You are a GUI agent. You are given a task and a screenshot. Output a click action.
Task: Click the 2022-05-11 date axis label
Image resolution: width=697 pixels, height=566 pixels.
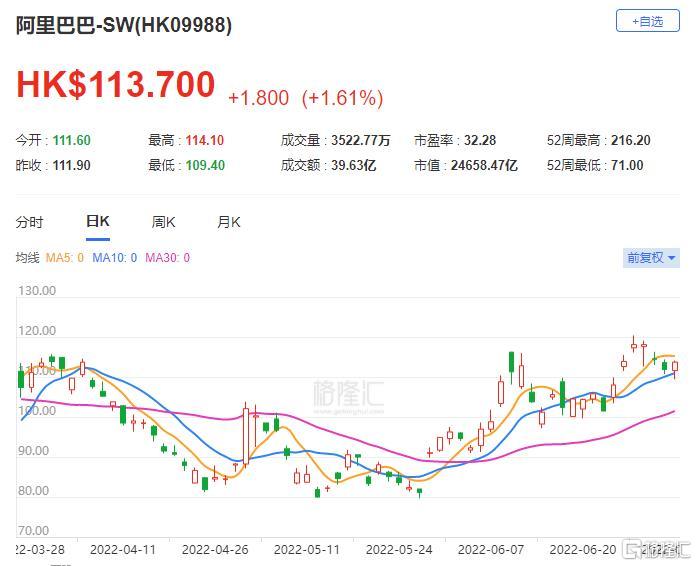(307, 550)
